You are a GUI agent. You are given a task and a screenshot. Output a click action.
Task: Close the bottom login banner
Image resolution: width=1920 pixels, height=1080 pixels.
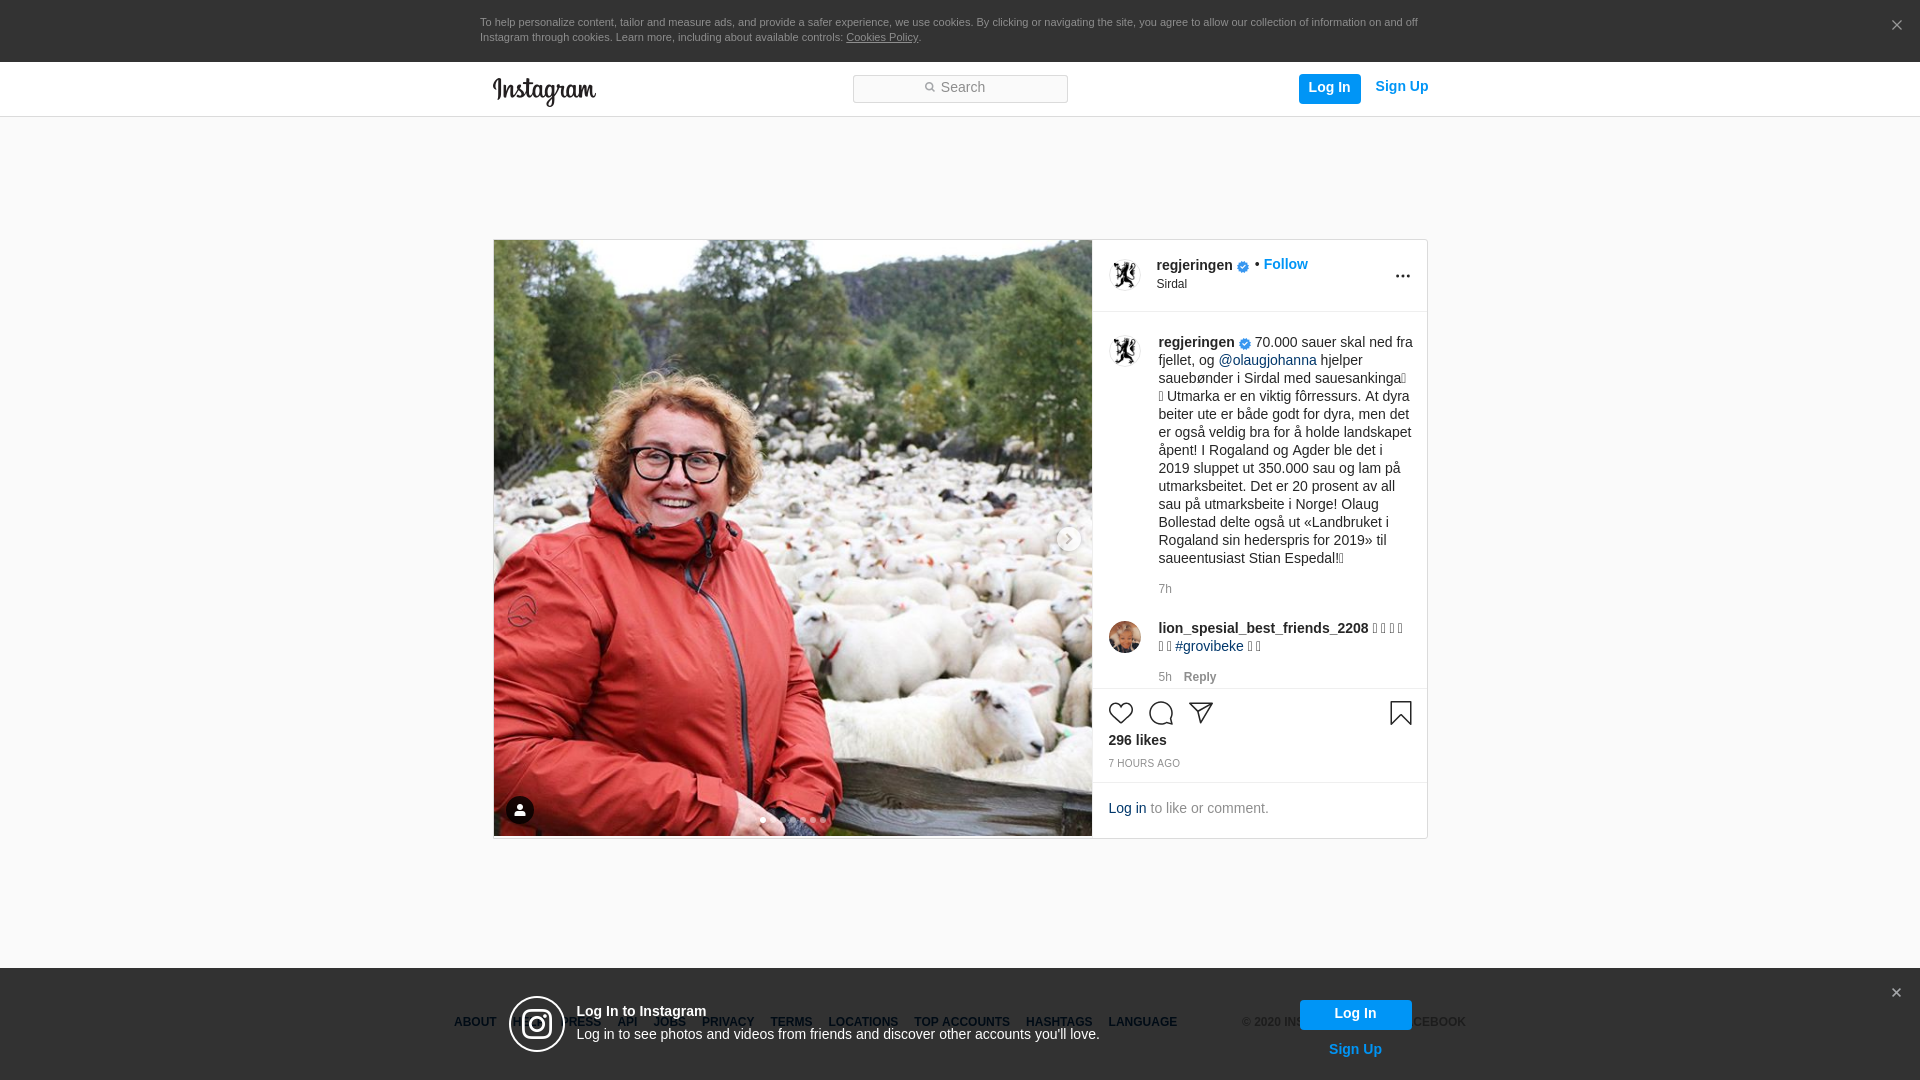pos(1896,993)
